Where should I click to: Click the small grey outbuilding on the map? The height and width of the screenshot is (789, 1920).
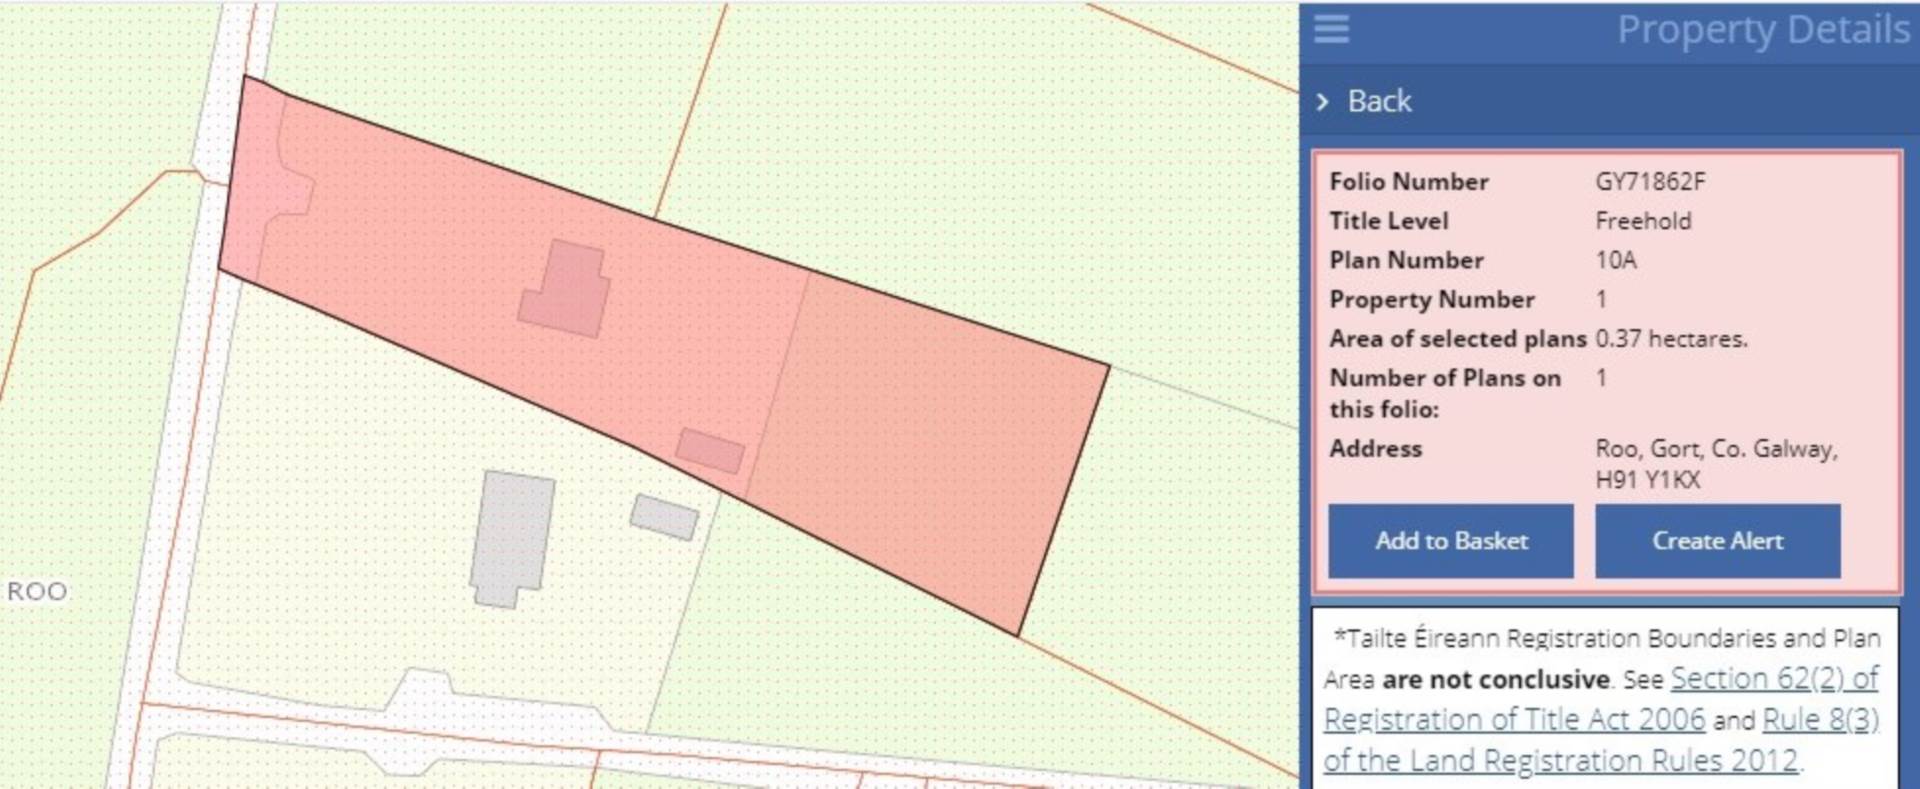(x=664, y=517)
